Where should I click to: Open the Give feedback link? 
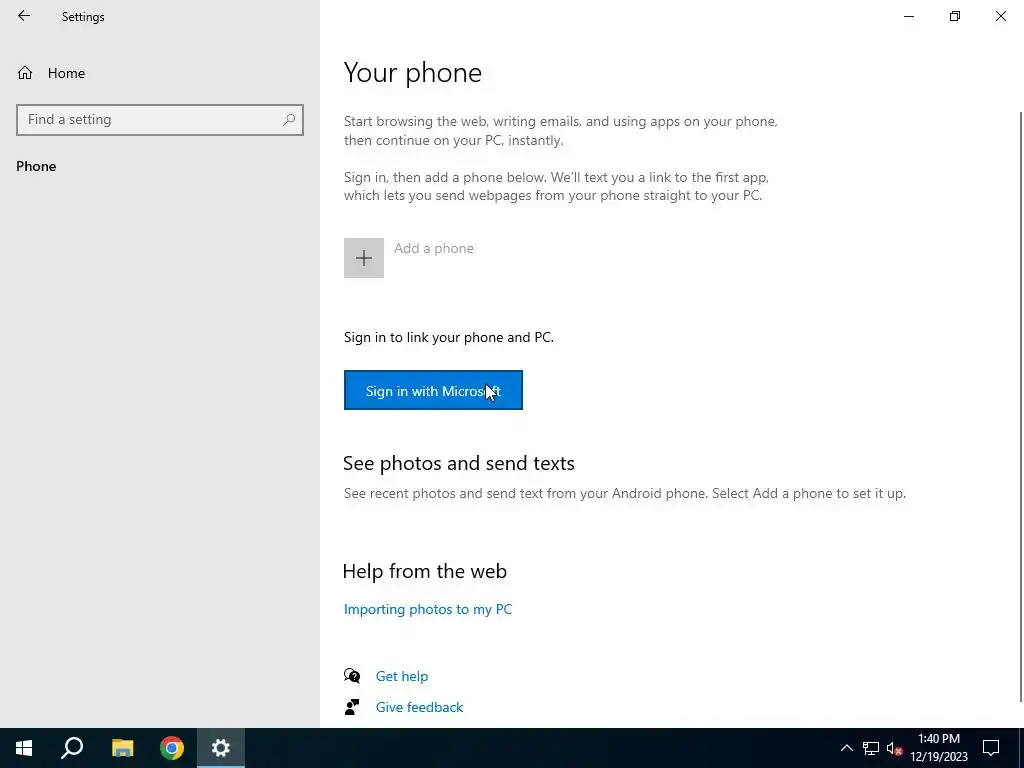coord(419,707)
